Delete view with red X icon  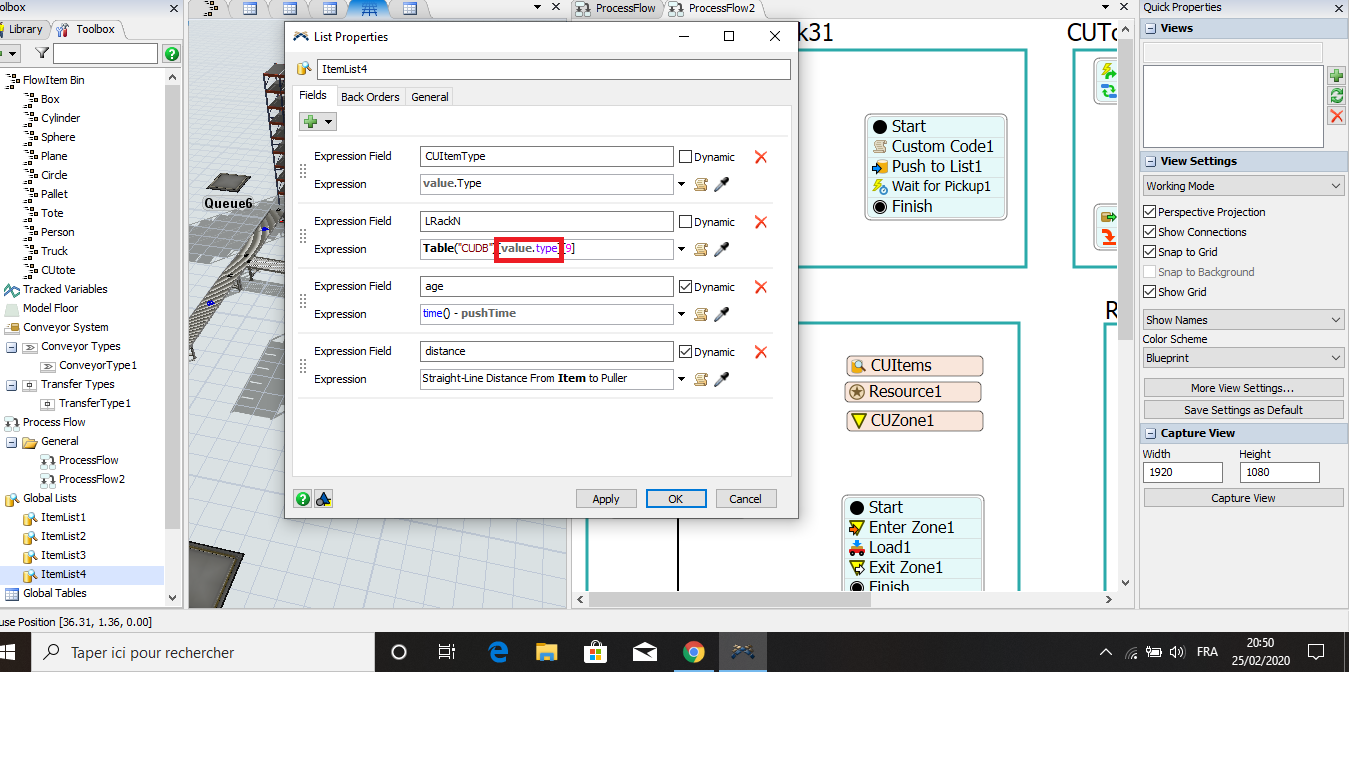(1337, 116)
